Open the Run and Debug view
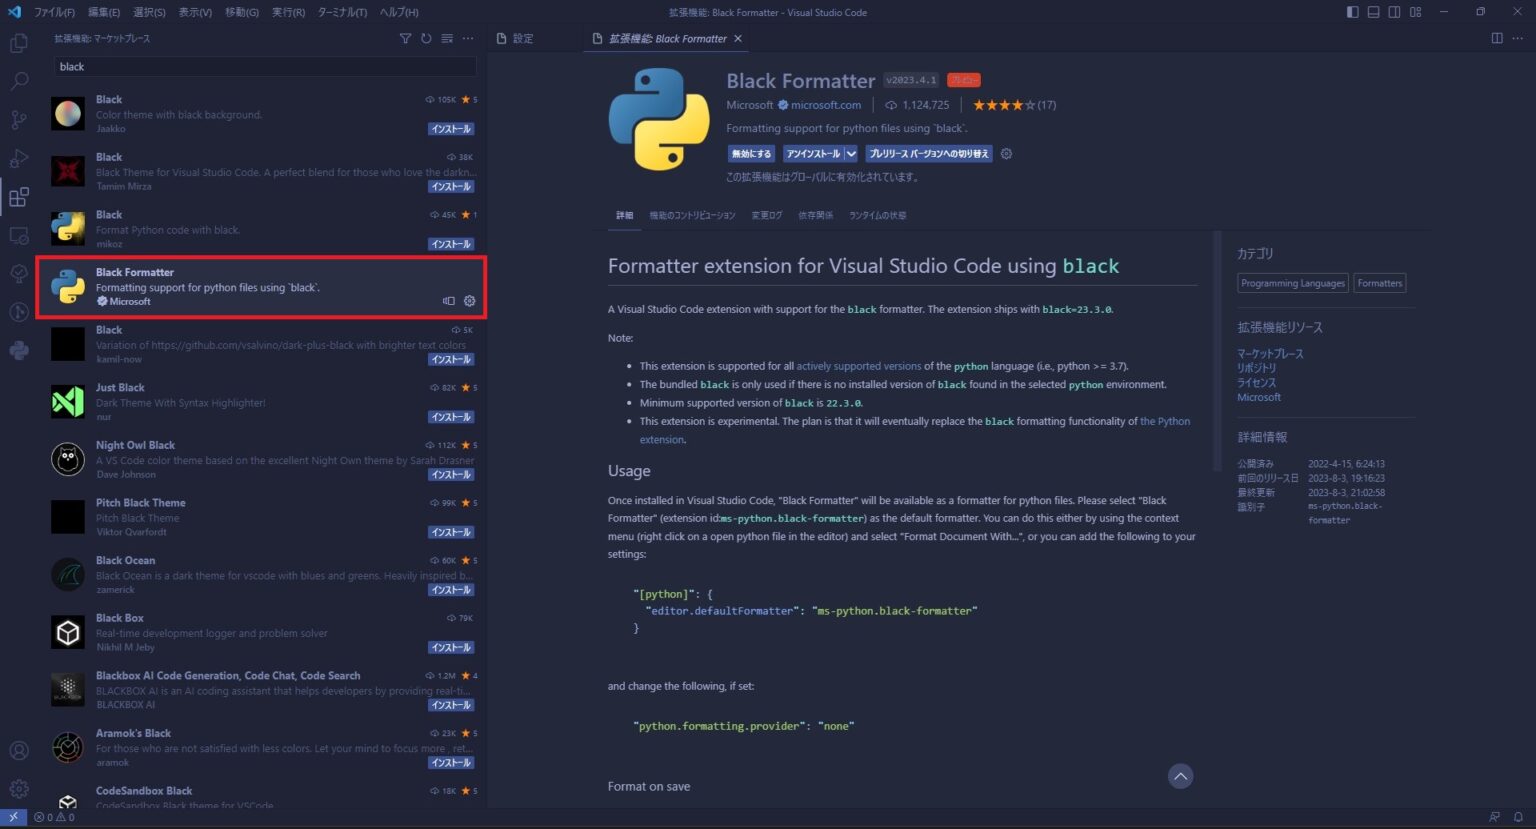The image size is (1536, 829). pyautogui.click(x=18, y=158)
